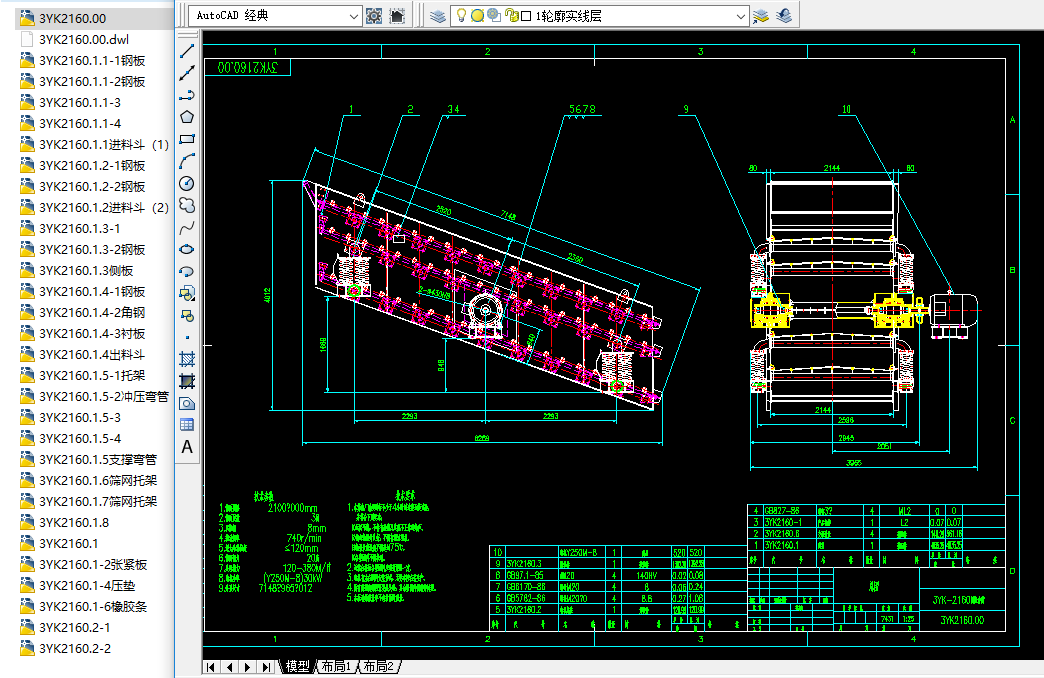
Task: Toggle the layer lock padlock icon
Action: click(511, 16)
